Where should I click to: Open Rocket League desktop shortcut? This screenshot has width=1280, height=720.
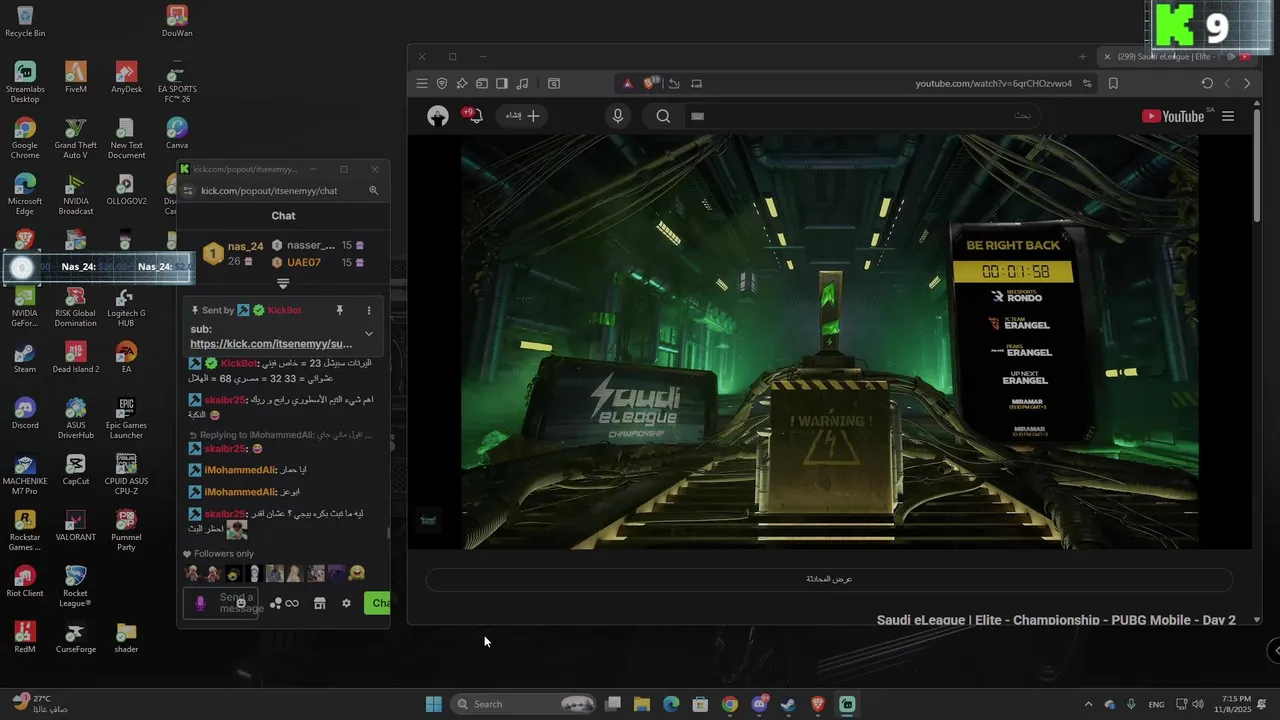click(x=76, y=586)
